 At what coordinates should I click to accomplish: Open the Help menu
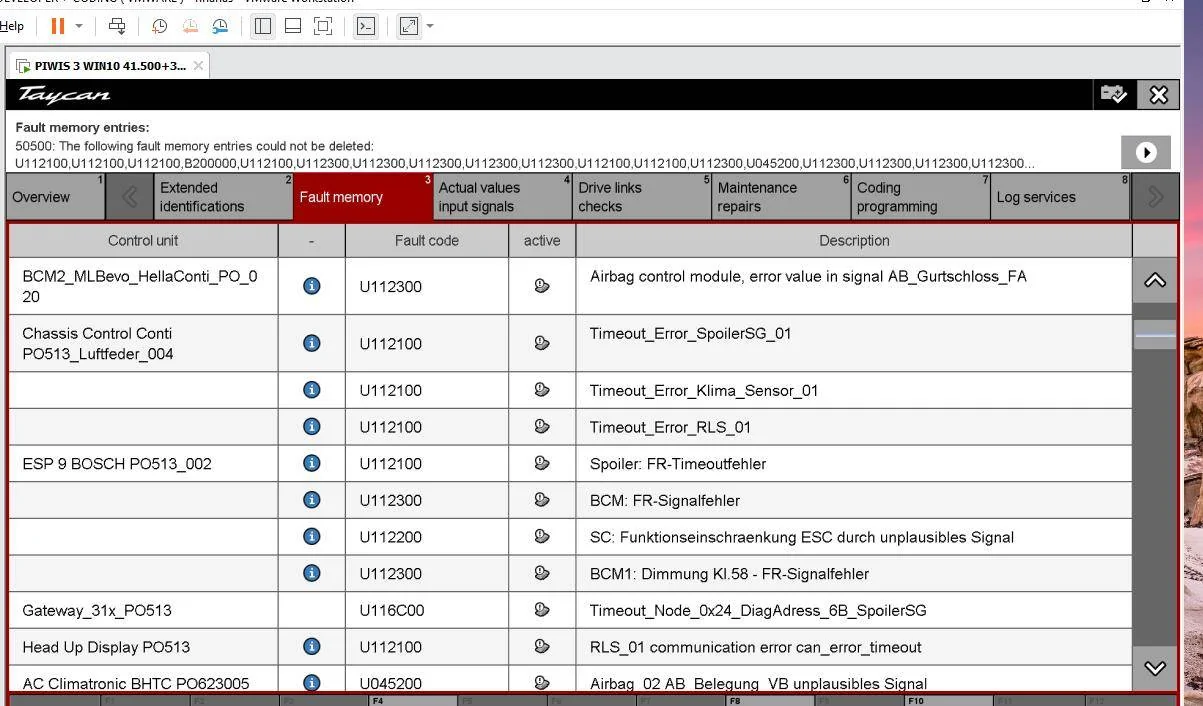point(12,26)
